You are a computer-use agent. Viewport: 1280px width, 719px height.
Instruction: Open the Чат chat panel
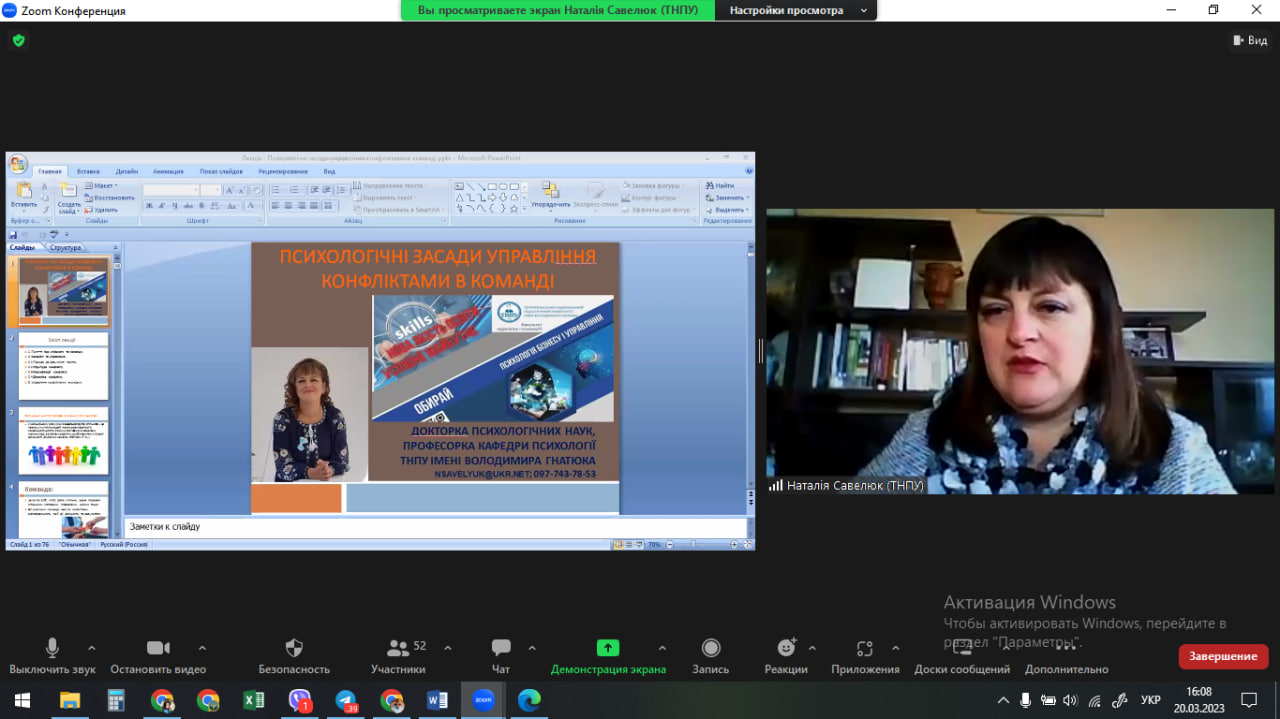point(501,648)
